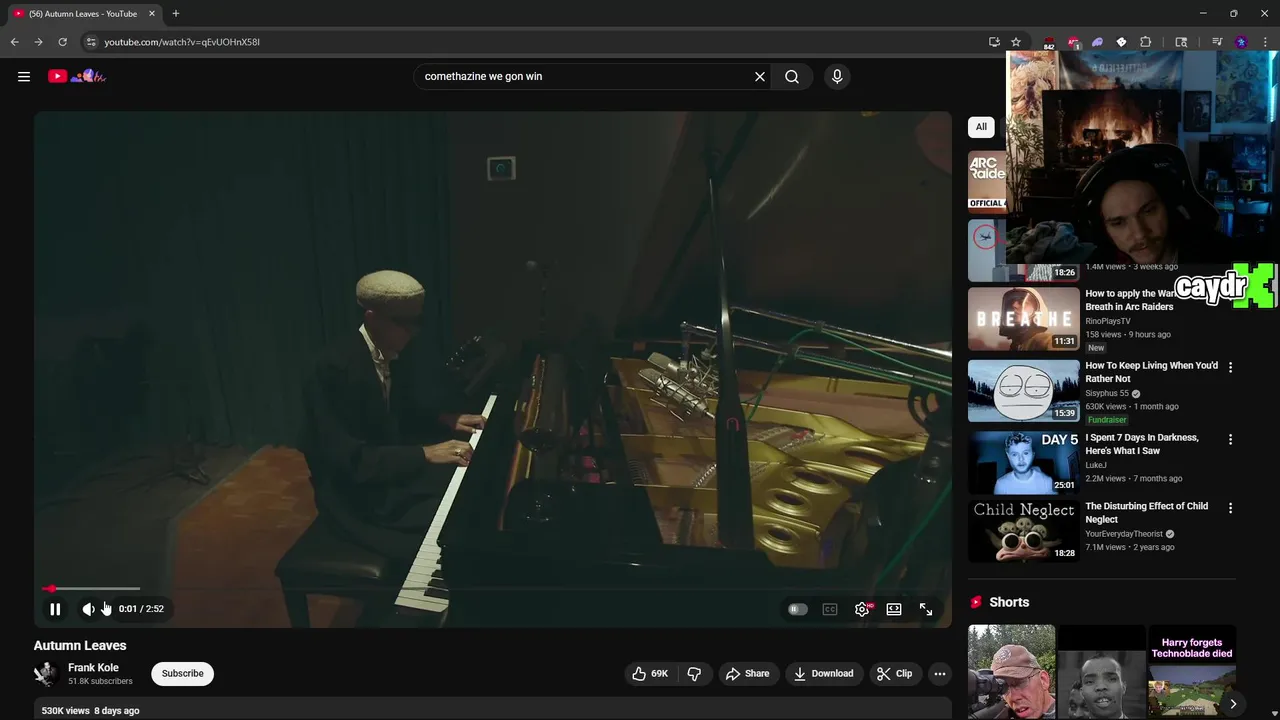Open the Extensions puzzle menu
This screenshot has width=1280, height=720.
point(1146,42)
